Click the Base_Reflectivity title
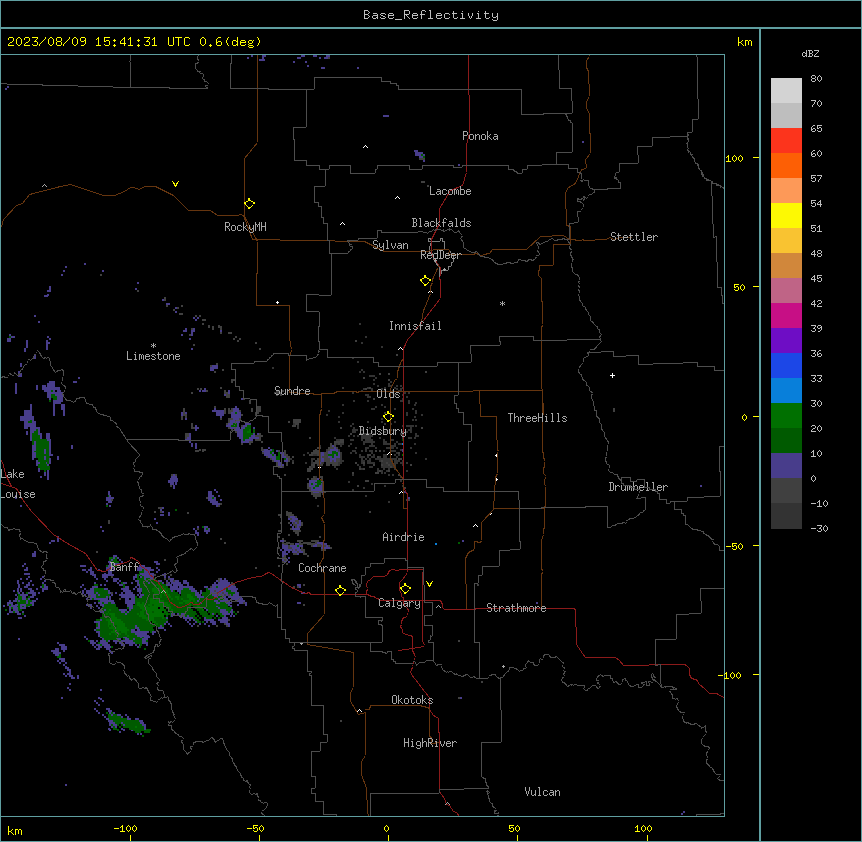862x842 pixels. [x=431, y=15]
